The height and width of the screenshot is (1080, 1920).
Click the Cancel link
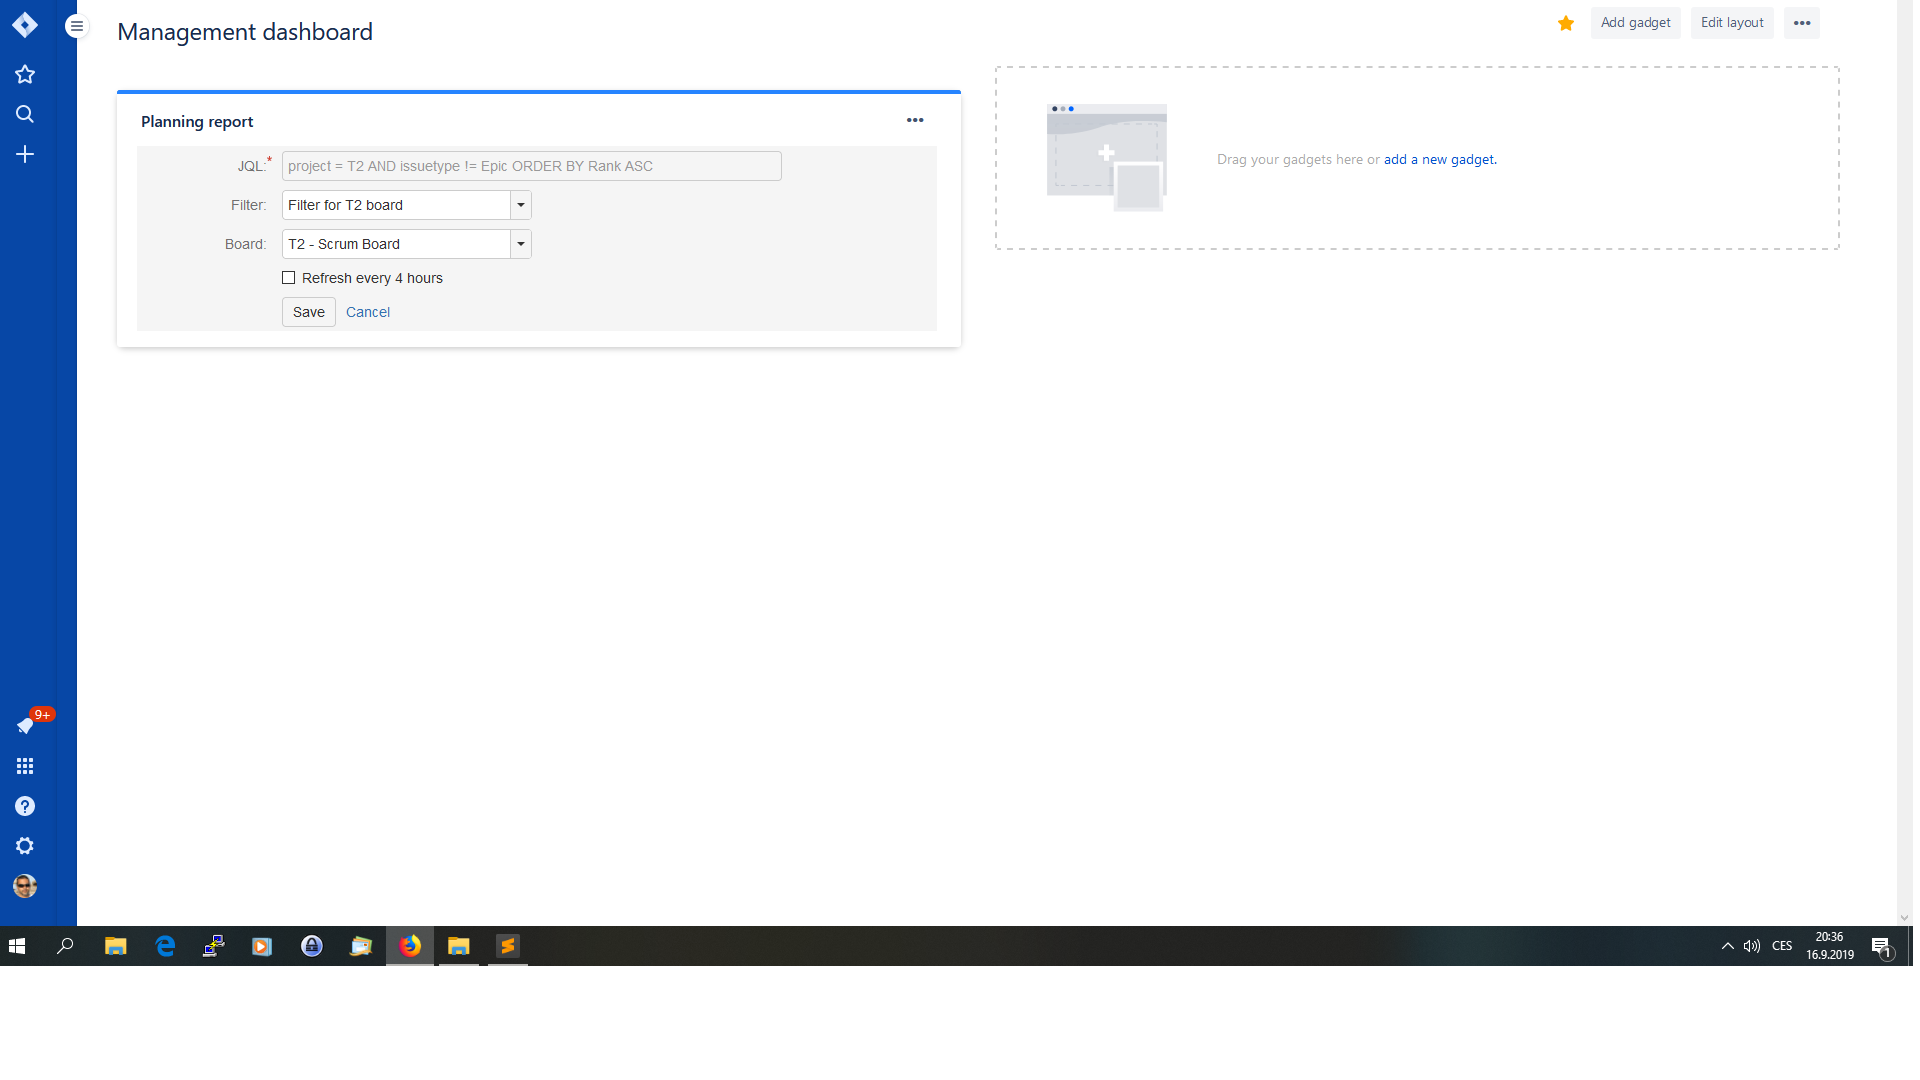367,311
